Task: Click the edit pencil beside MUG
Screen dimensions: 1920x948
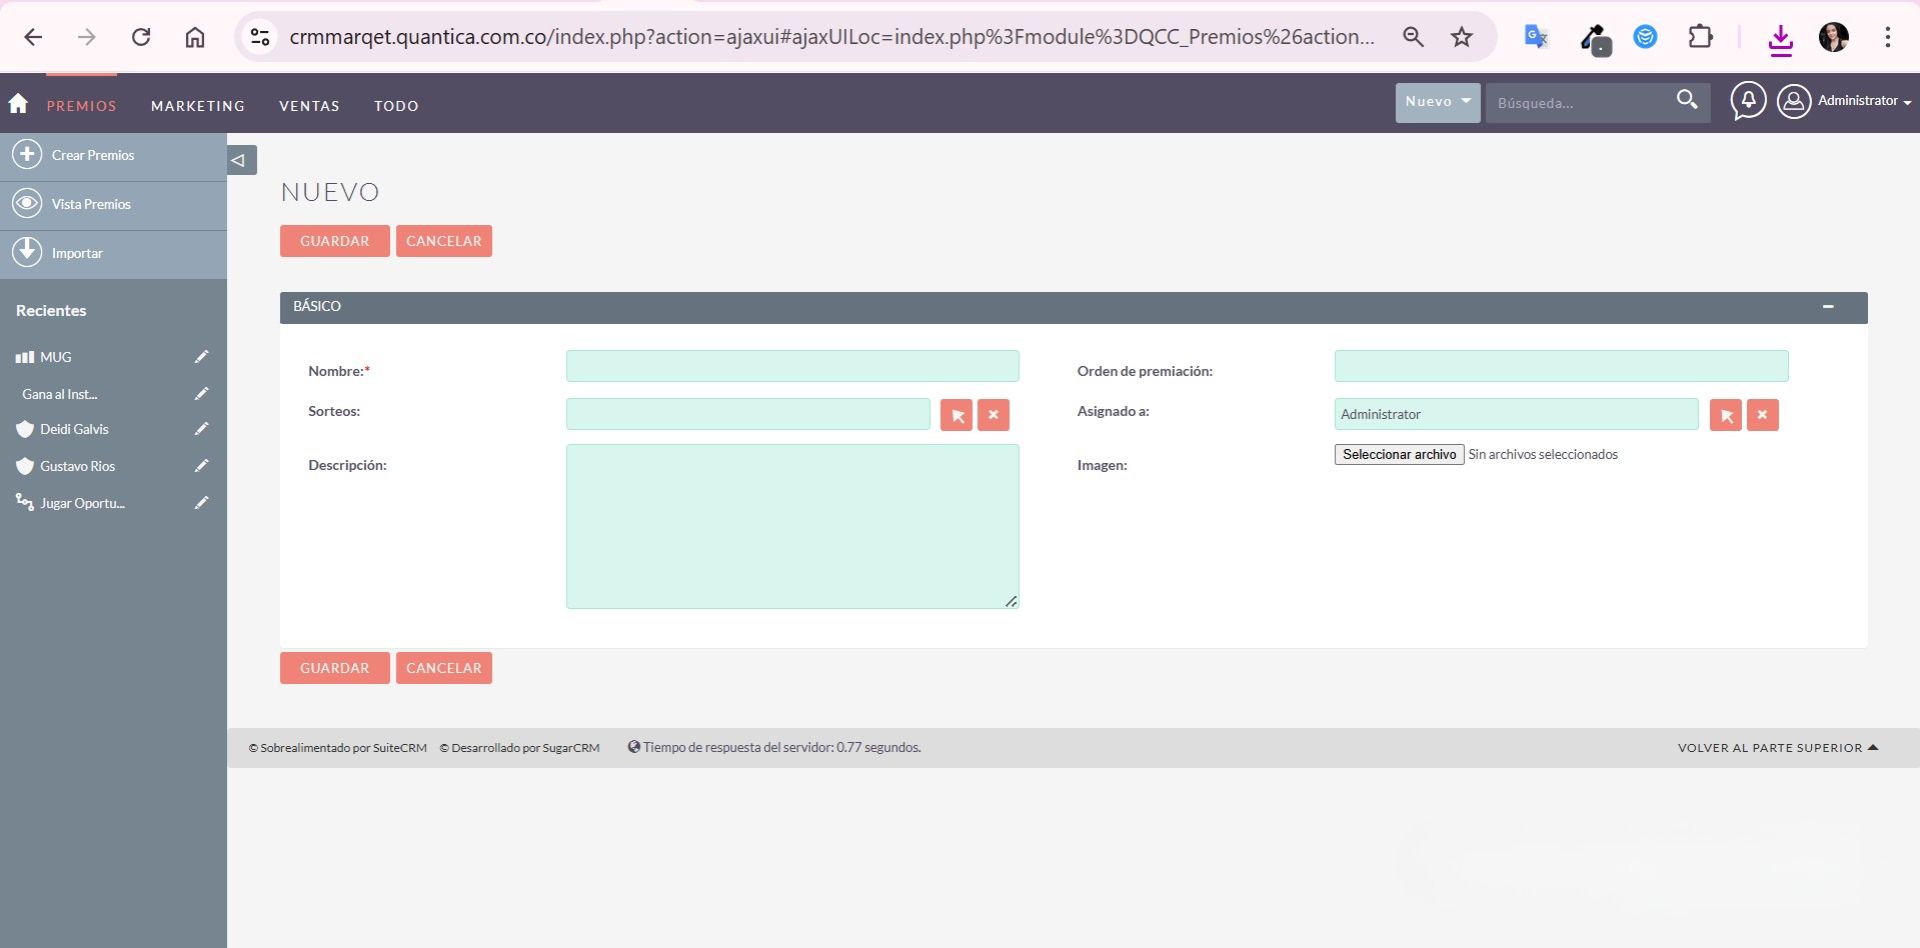Action: tap(201, 357)
